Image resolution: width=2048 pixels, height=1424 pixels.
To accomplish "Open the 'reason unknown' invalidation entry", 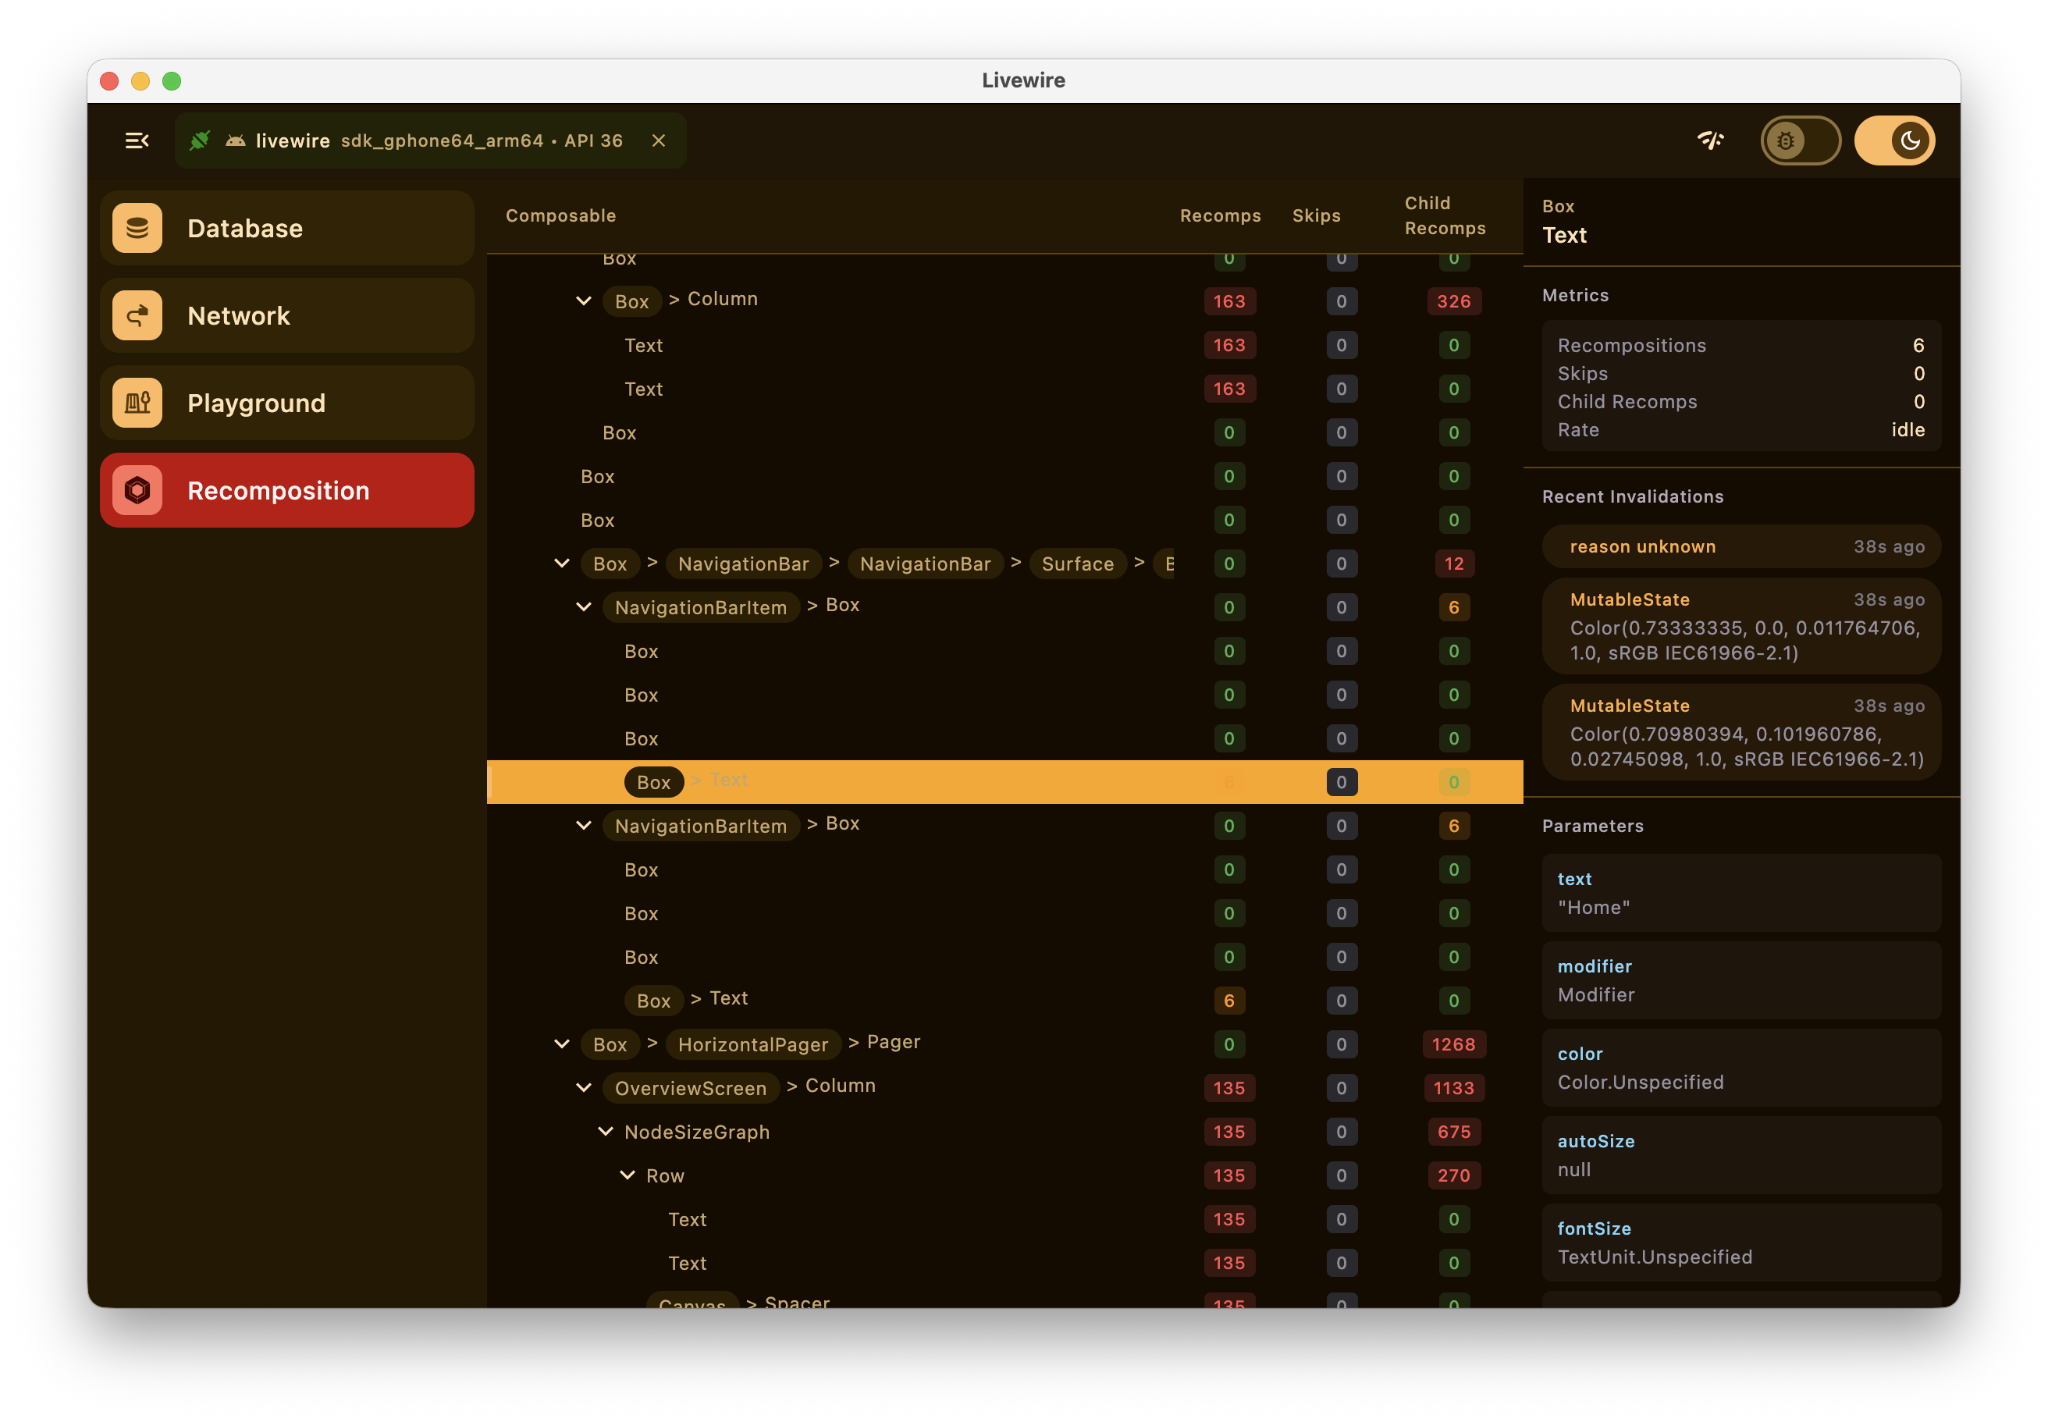I will [1741, 547].
